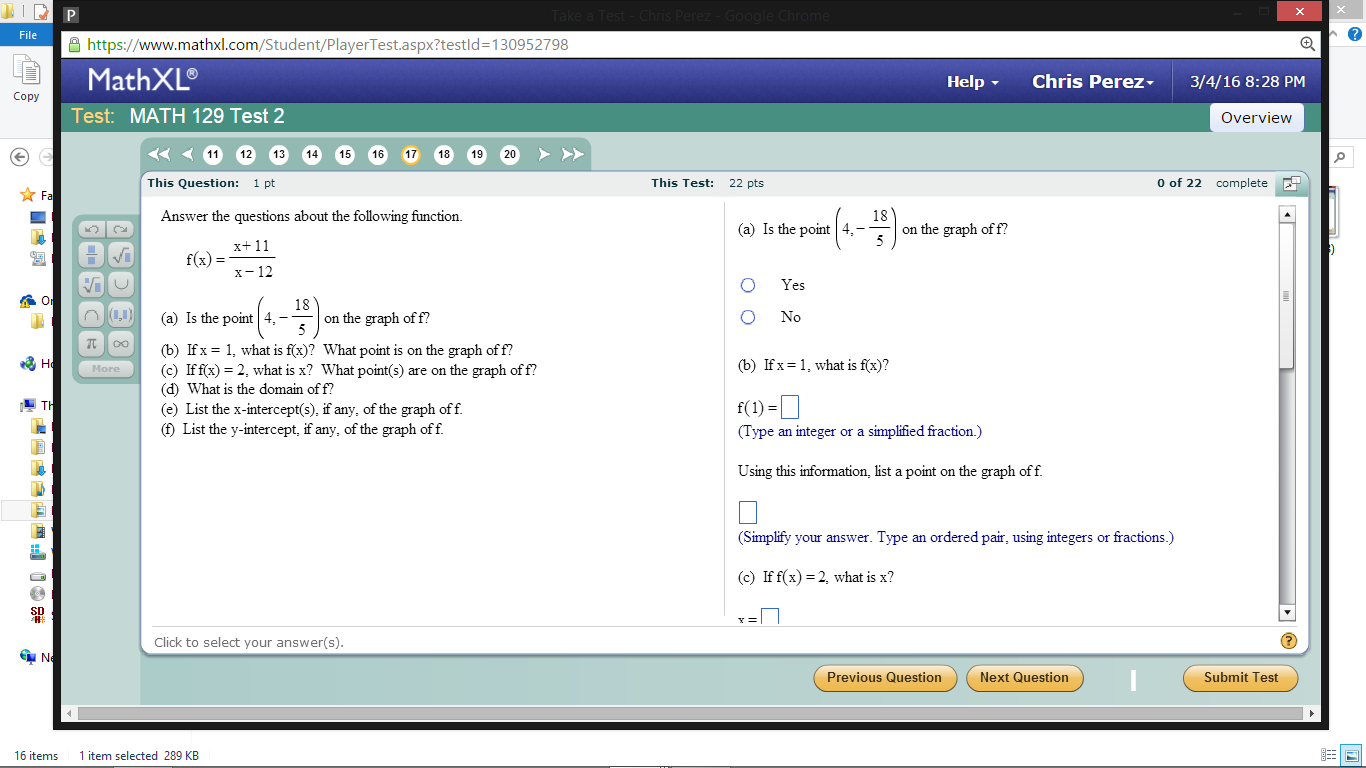The image size is (1366, 768).
Task: Open question 20
Action: coord(510,155)
